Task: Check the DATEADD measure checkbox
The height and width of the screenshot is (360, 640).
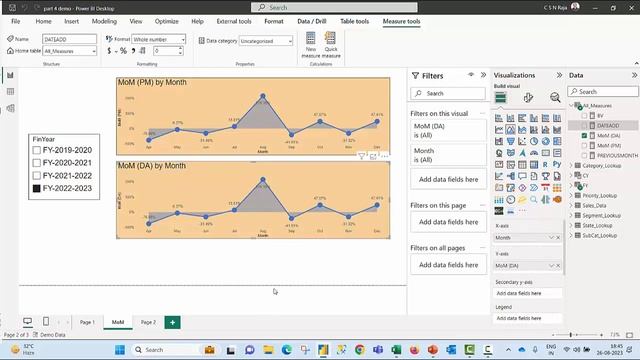Action: tap(584, 125)
